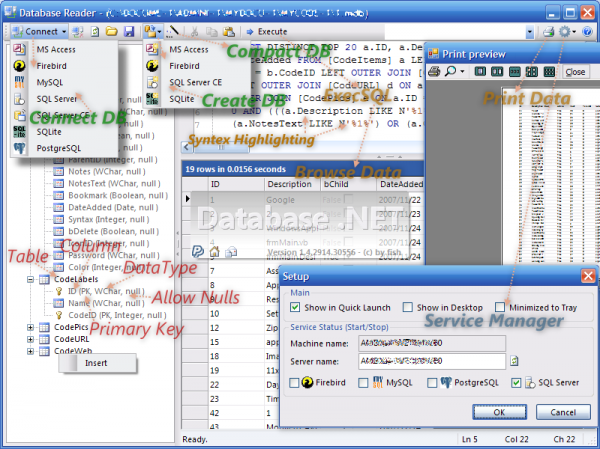Screen dimensions: 600x449
Task: Click the zoom magnifier in Print preview
Action: click(451, 72)
